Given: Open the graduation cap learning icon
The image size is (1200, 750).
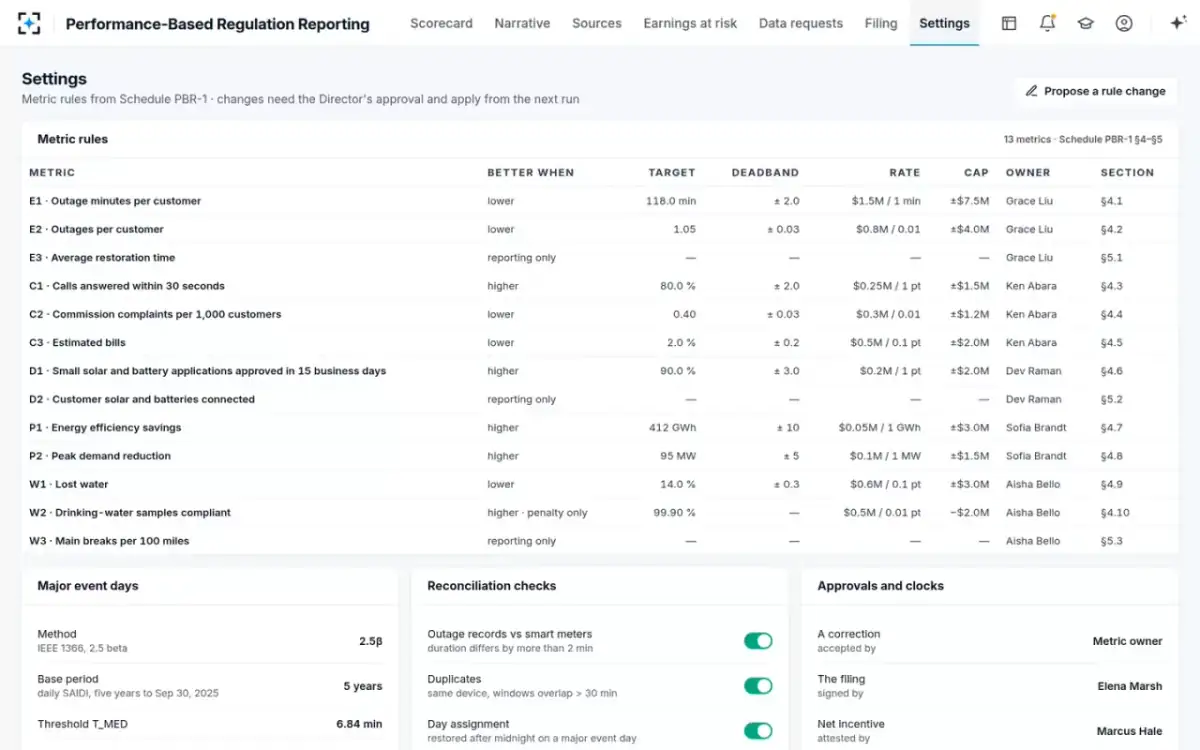Looking at the screenshot, I should click(x=1085, y=23).
